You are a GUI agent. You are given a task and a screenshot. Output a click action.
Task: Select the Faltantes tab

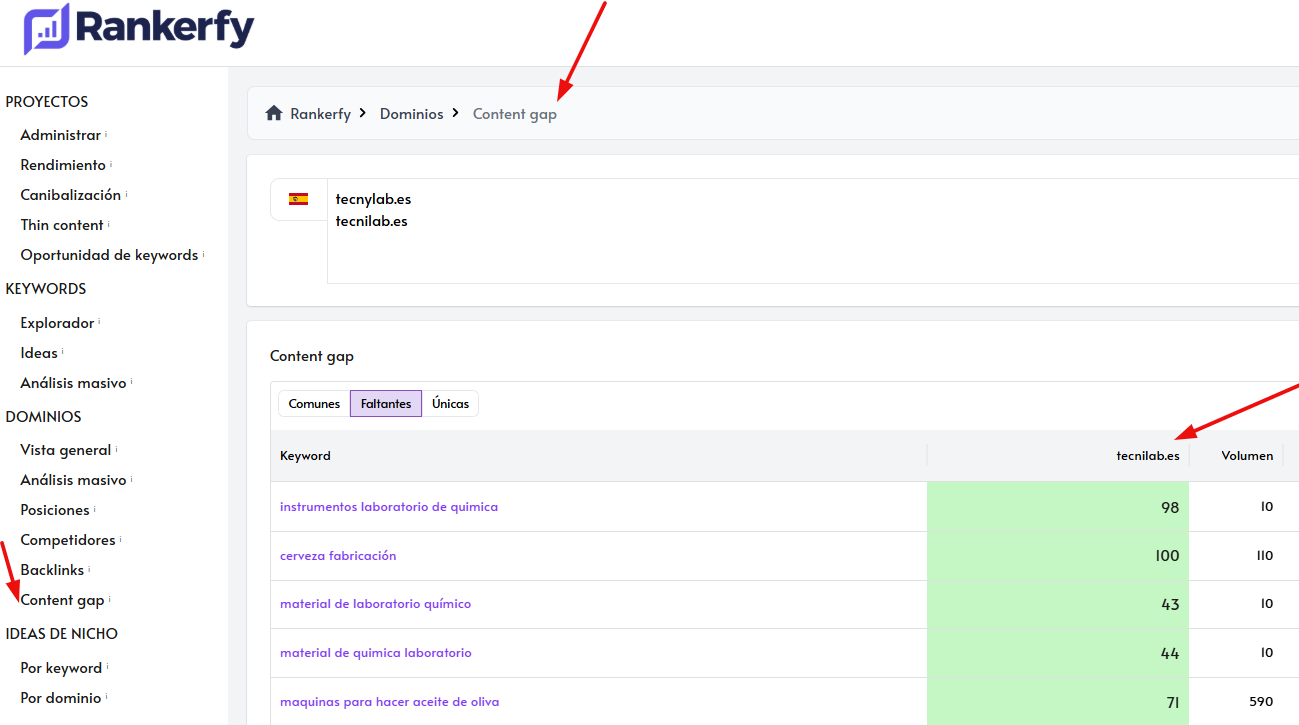386,404
